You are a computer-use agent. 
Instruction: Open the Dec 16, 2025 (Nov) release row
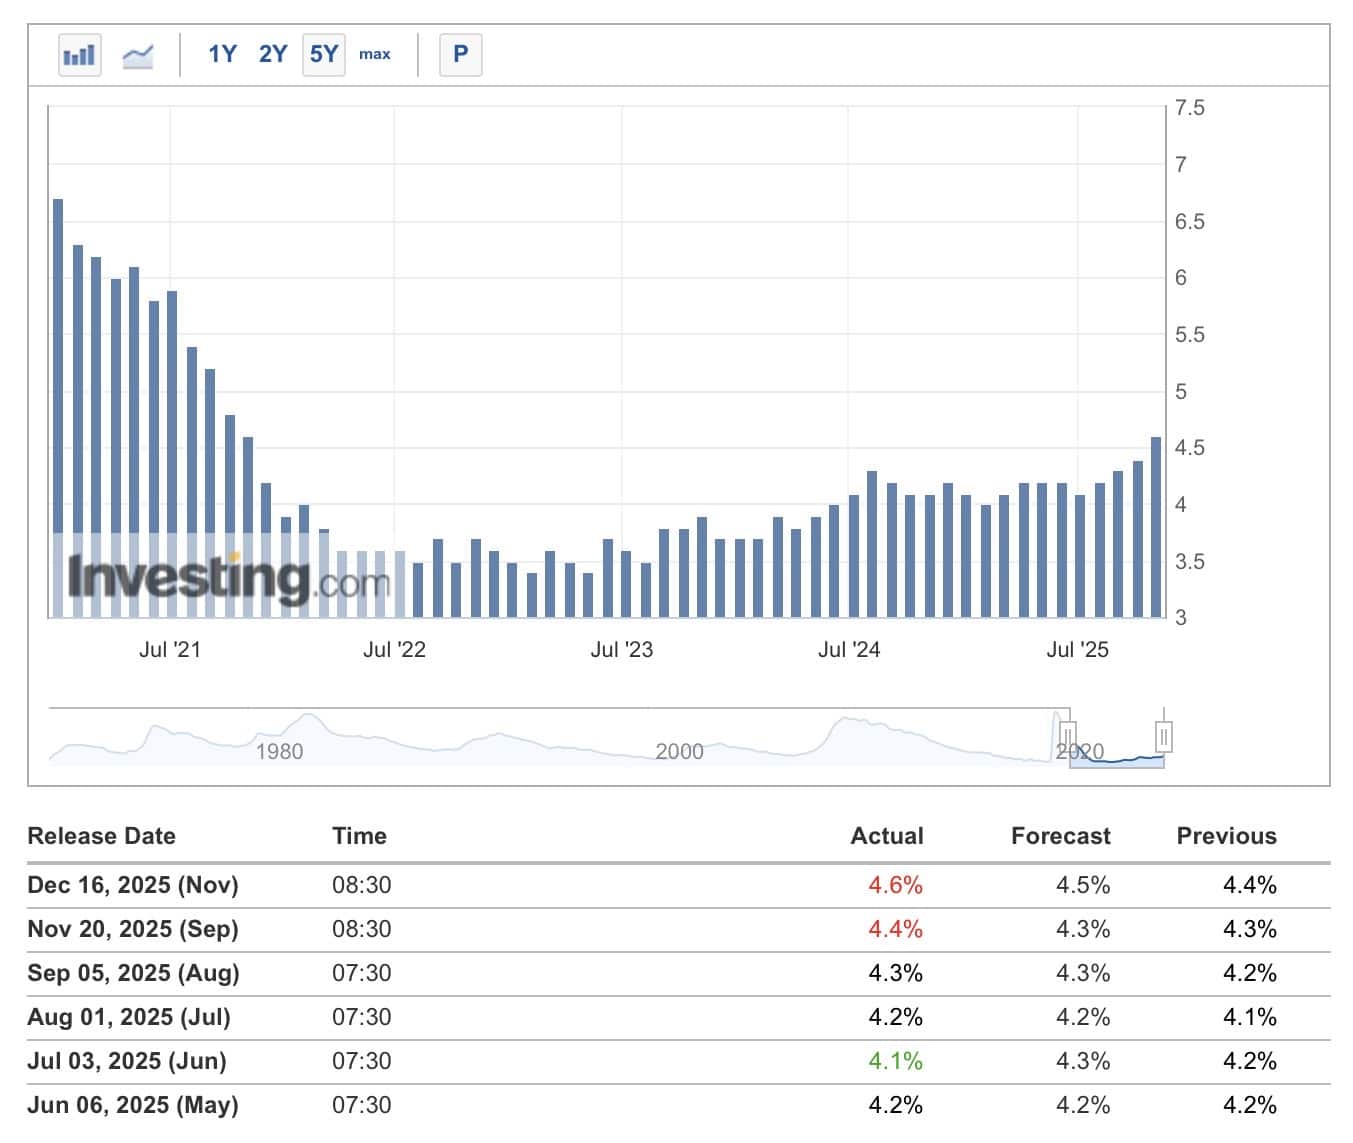pos(133,885)
